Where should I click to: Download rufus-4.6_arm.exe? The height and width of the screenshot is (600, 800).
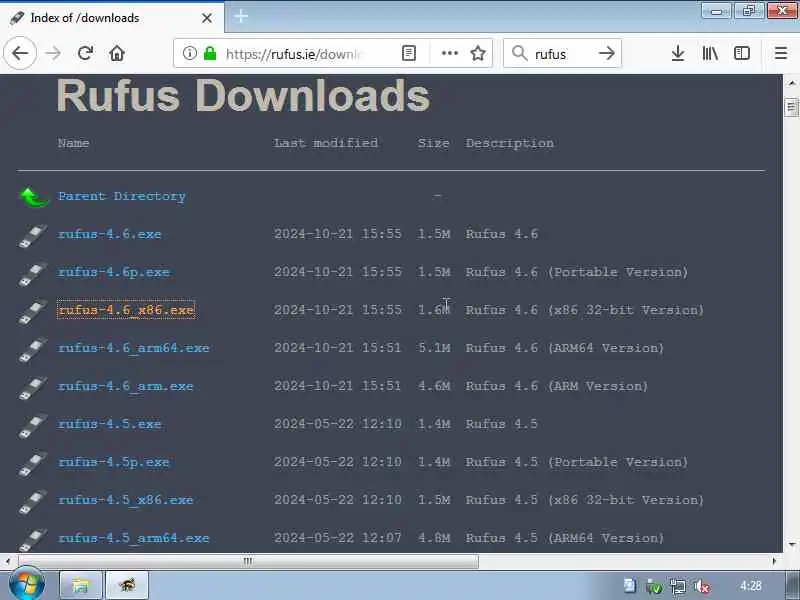click(x=126, y=386)
